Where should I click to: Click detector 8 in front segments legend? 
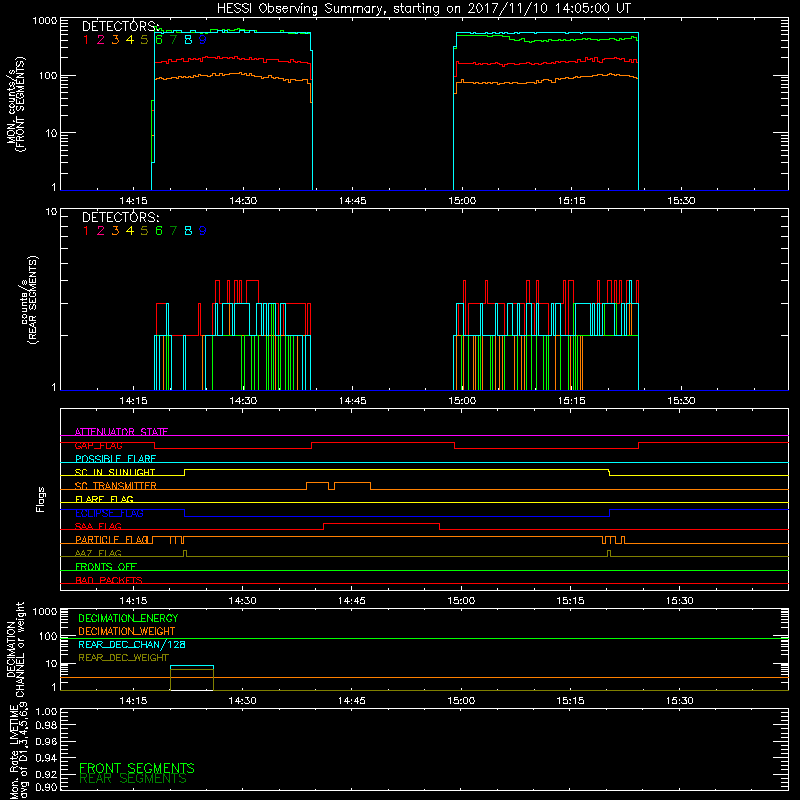point(188,39)
